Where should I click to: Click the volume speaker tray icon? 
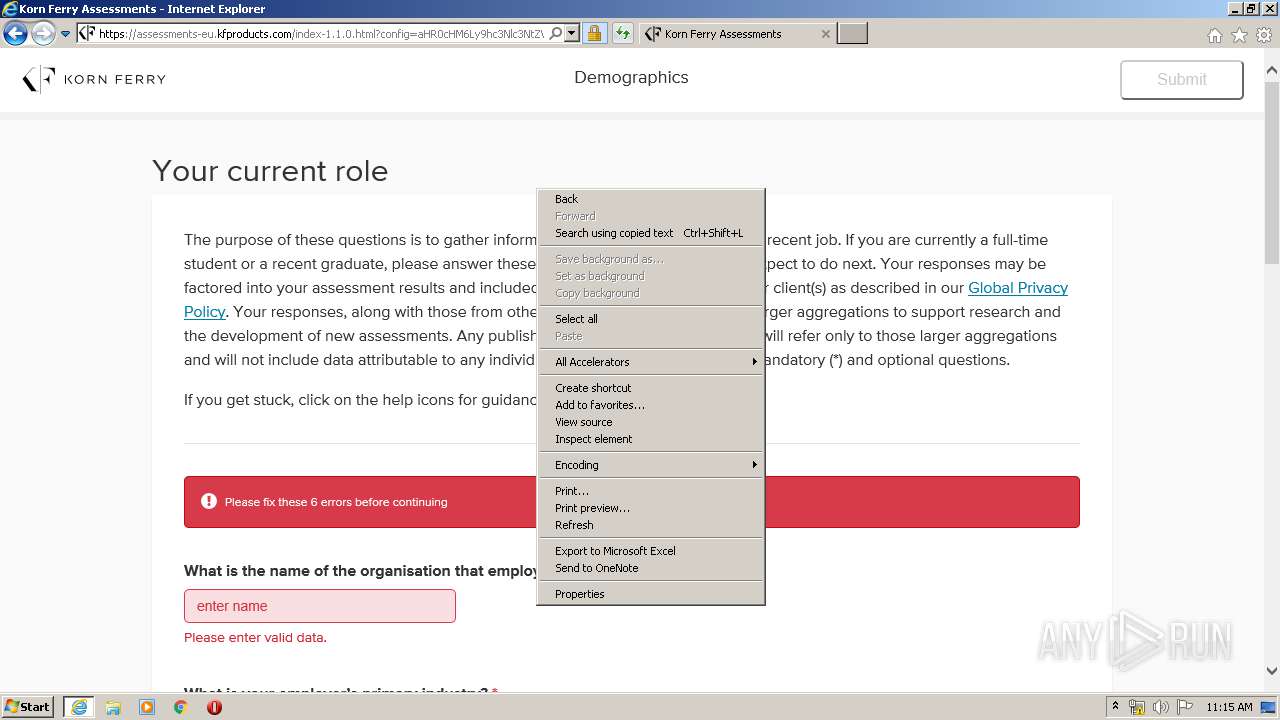point(1161,707)
